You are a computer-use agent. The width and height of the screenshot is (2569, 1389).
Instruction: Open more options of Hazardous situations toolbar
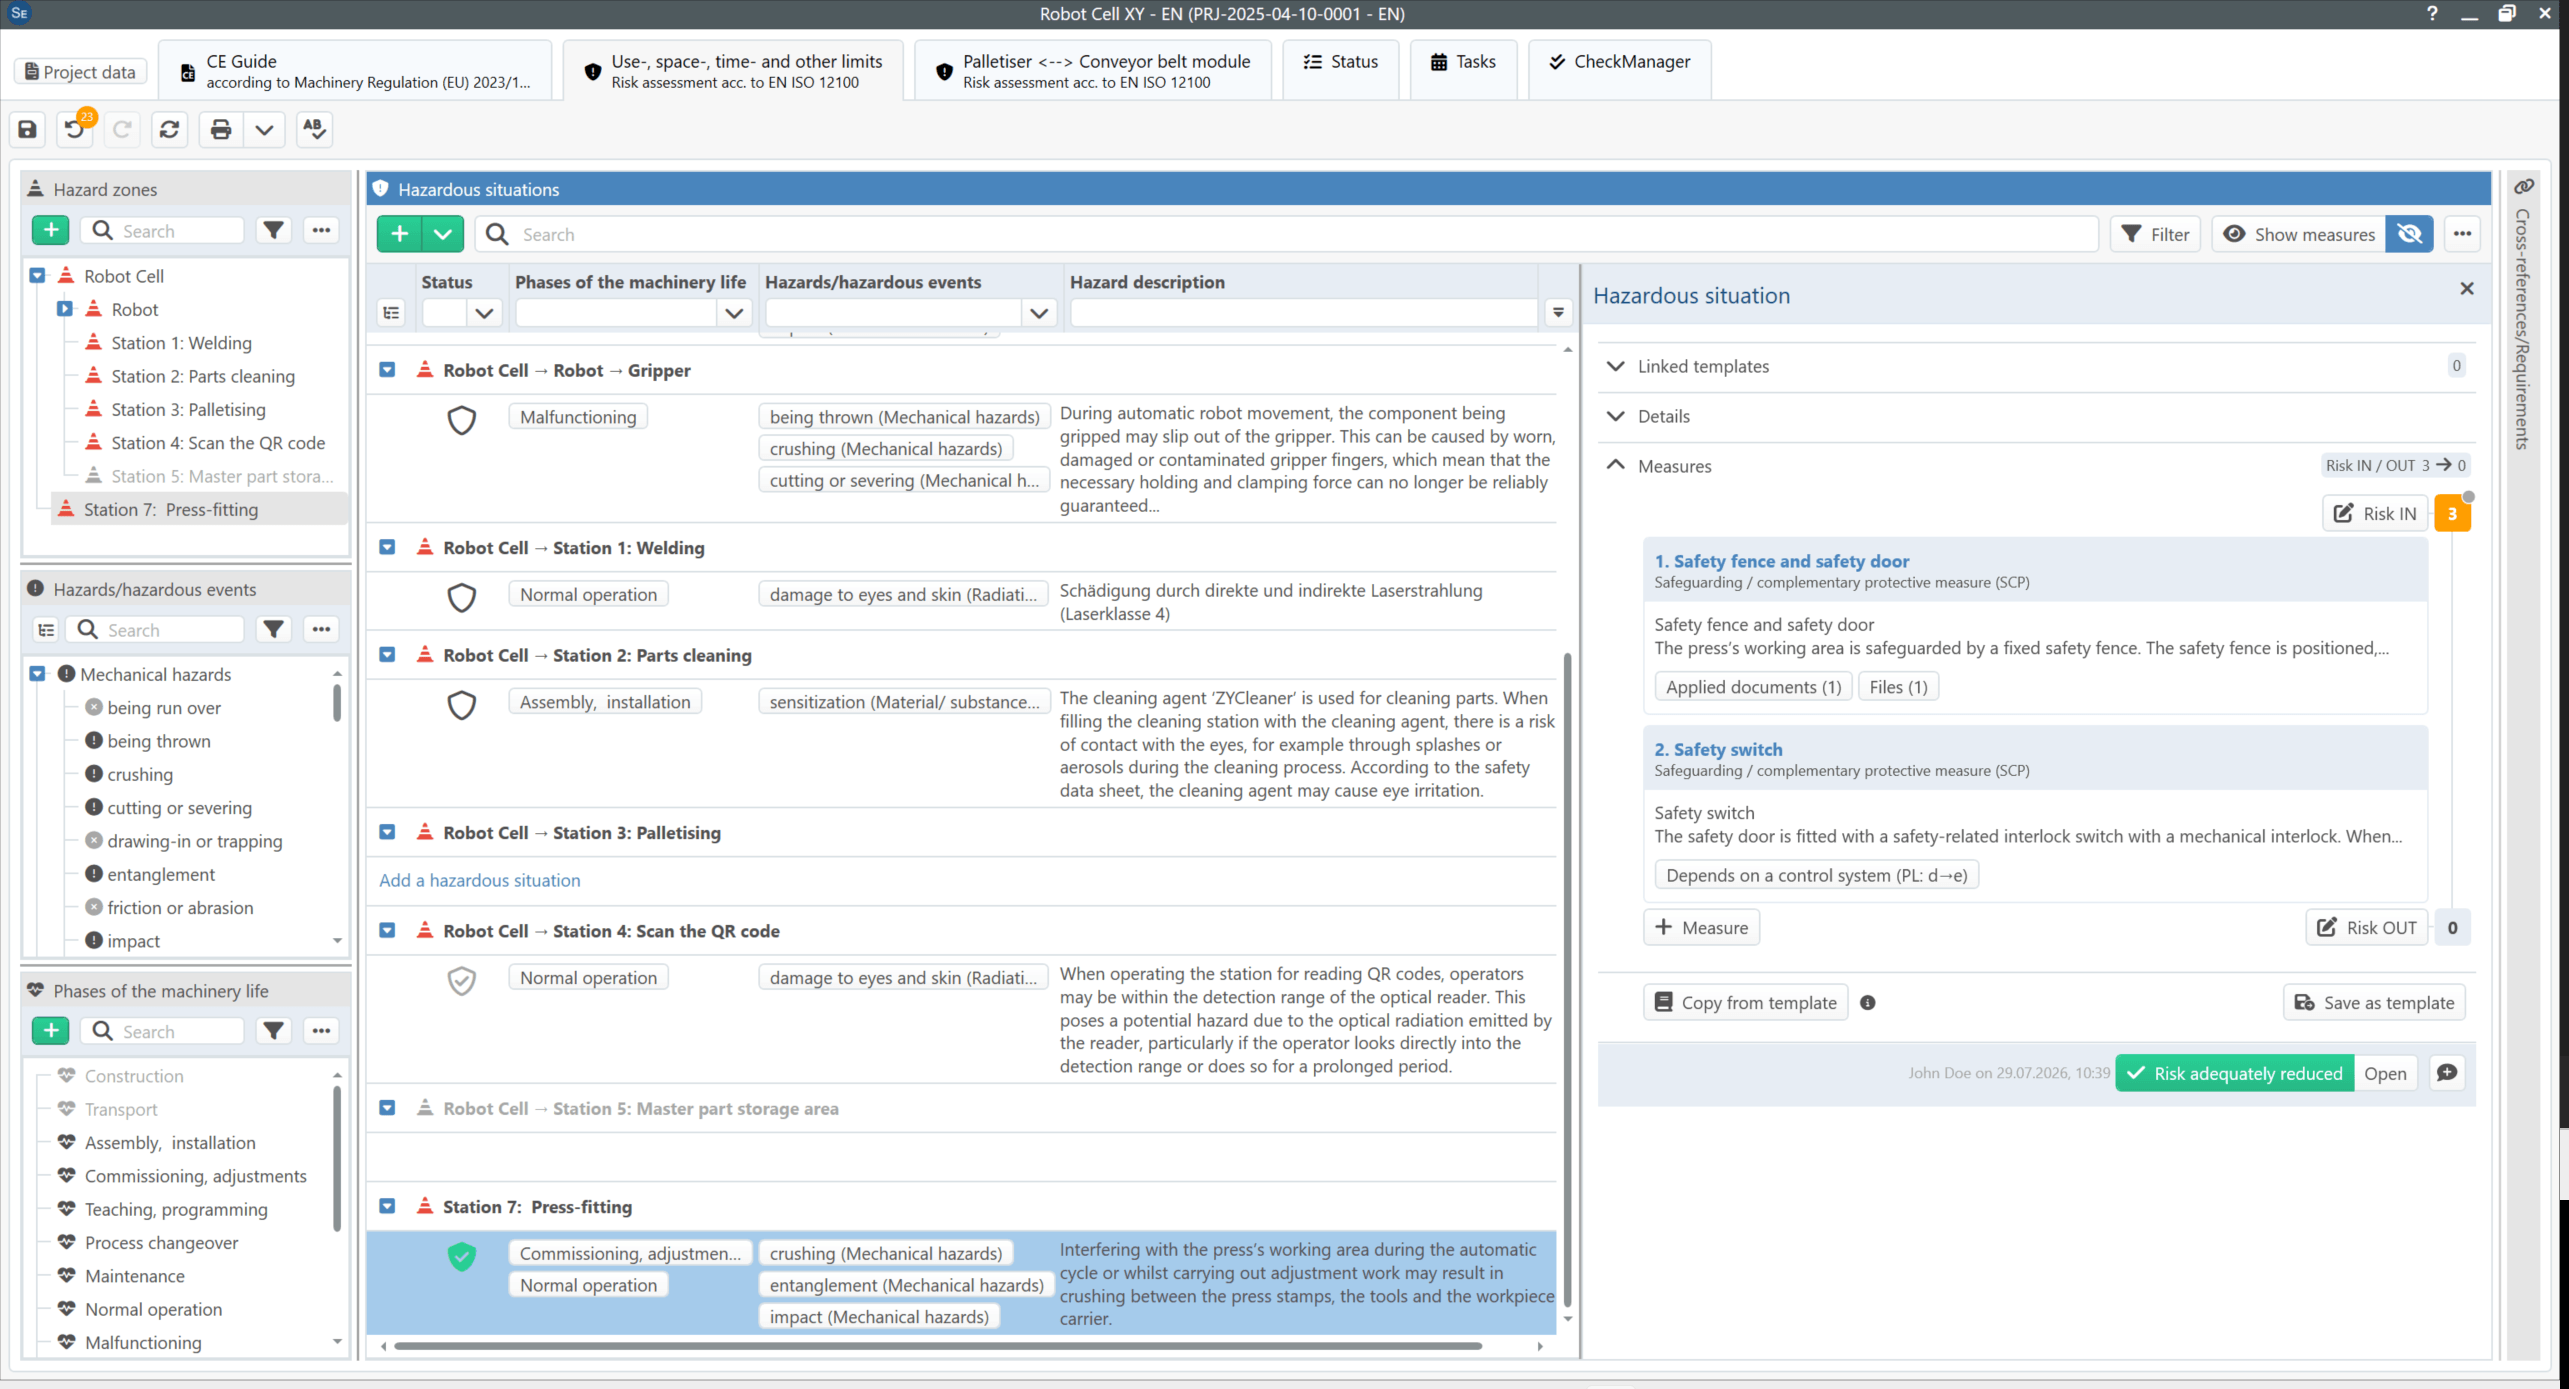pyautogui.click(x=2462, y=234)
